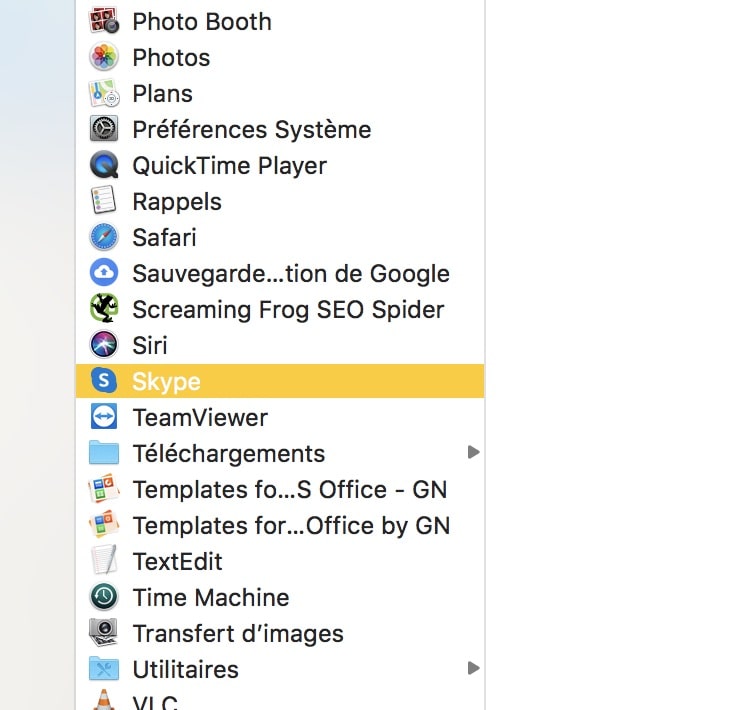The width and height of the screenshot is (730, 710).
Task: Expand the Utilitaires submenu arrow
Action: pyautogui.click(x=473, y=668)
